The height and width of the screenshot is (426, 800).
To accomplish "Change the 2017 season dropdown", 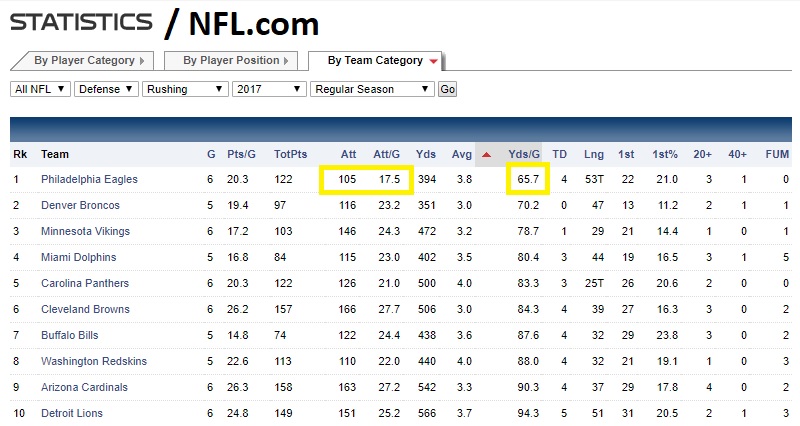I will point(268,89).
